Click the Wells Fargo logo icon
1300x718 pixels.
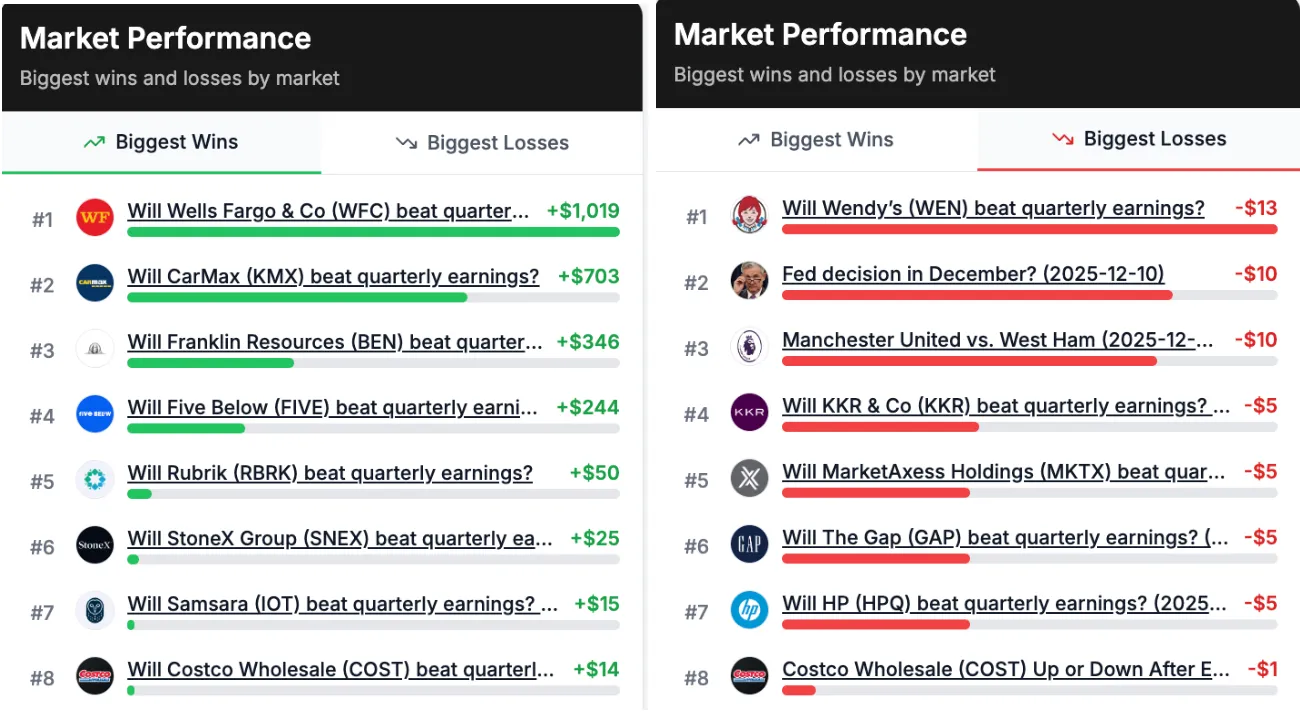point(95,217)
